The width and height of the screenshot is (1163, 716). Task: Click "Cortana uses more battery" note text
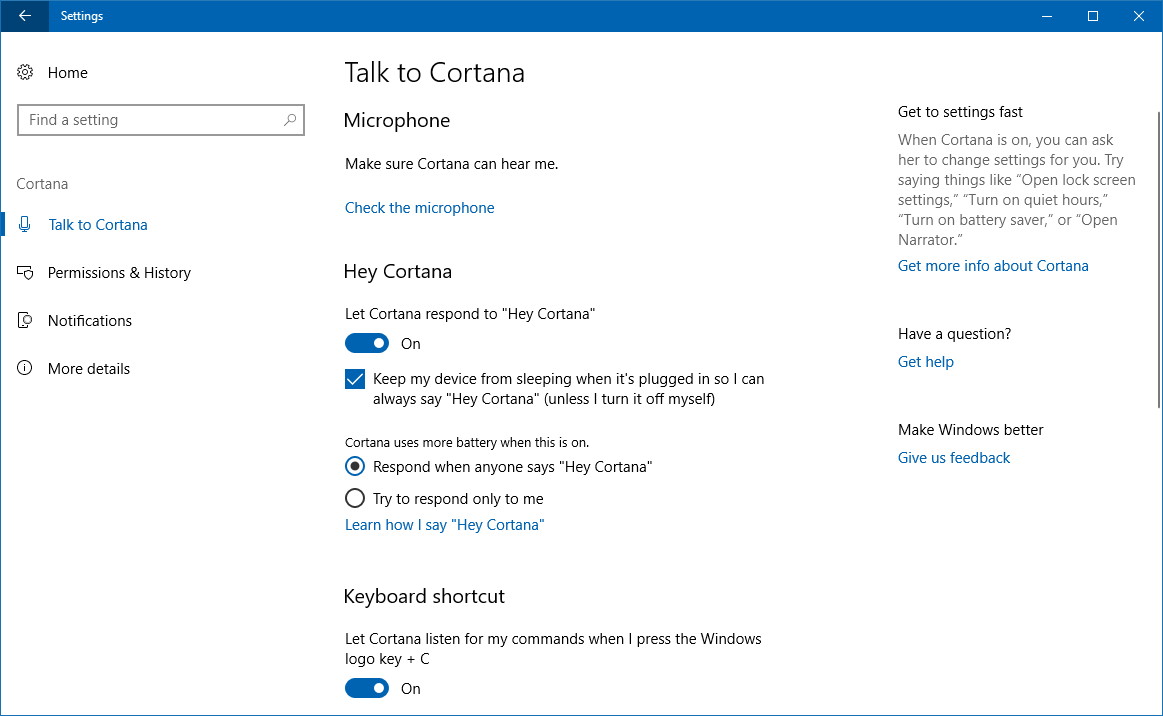pyautogui.click(x=467, y=442)
